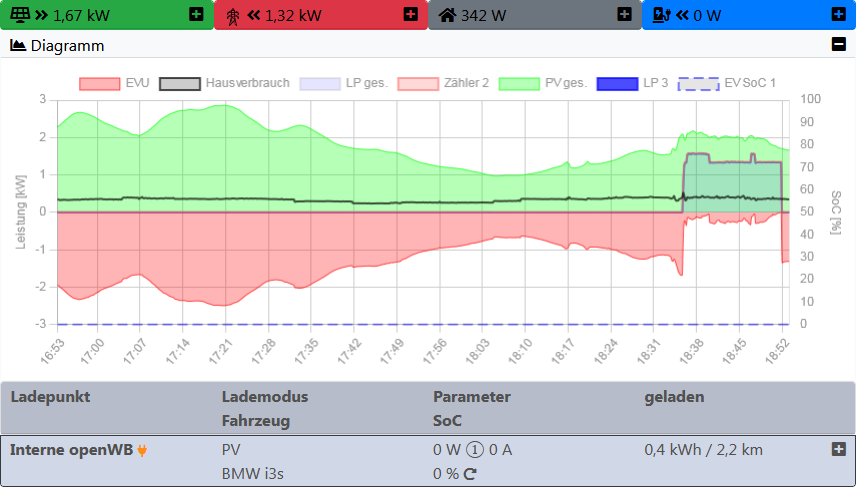This screenshot has height=487, width=856.
Task: Click the house consumption icon
Action: [x=447, y=15]
